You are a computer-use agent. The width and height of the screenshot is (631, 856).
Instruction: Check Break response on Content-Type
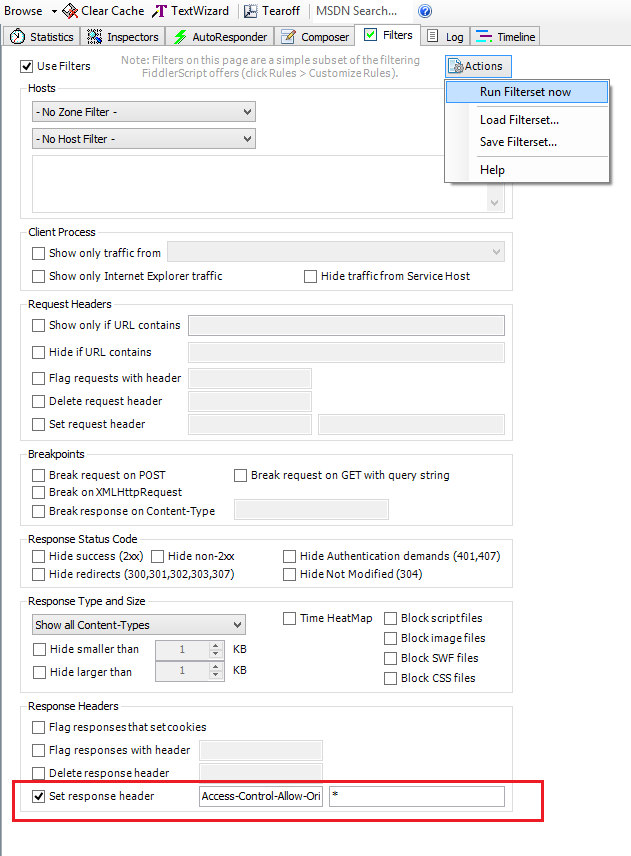(x=38, y=512)
